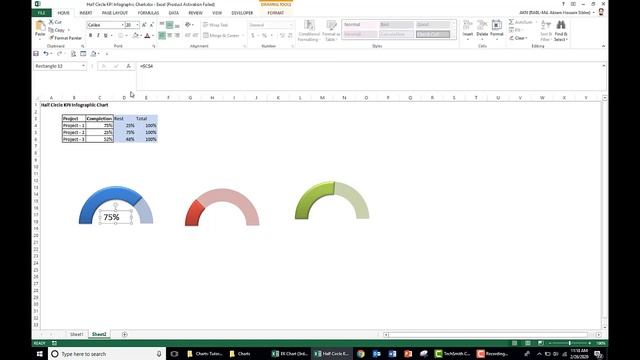Toggle Middle Align vertical alignment
This screenshot has width=640, height=360.
(x=169, y=25)
